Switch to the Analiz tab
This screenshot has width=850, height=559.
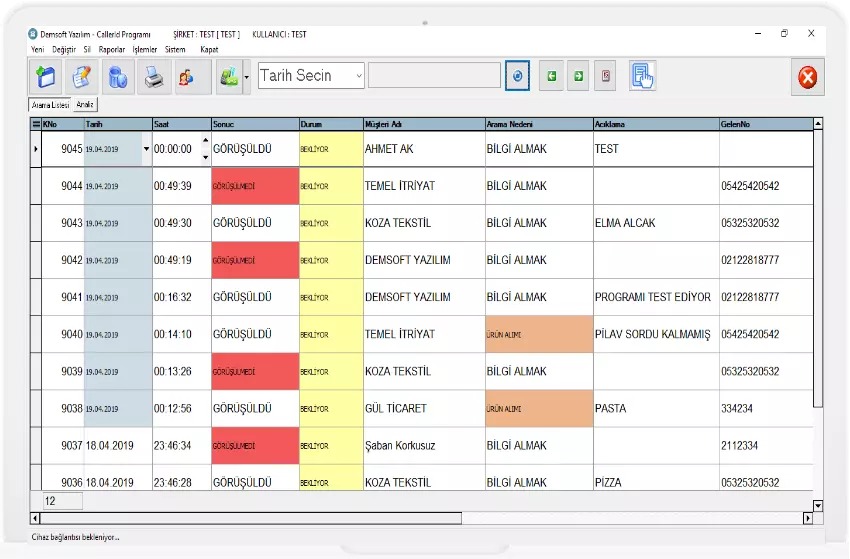coord(85,104)
